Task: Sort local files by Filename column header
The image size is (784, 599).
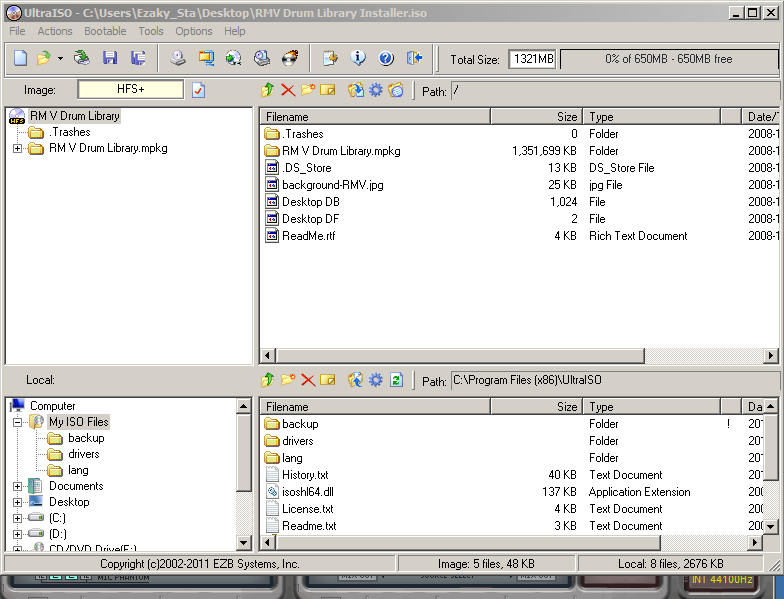Action: pos(375,406)
